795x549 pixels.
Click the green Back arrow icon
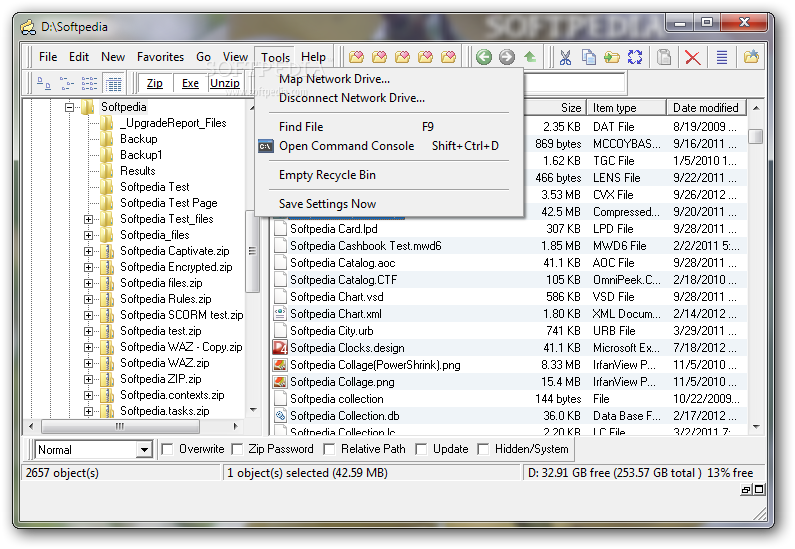pos(484,57)
